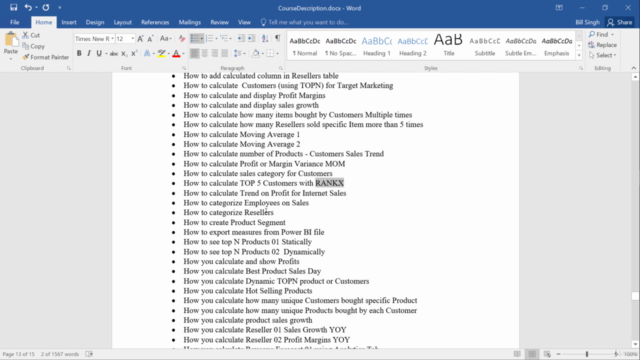The image size is (640, 360).
Task: Save the document from Quick Access Toolbar
Action: coord(13,7)
